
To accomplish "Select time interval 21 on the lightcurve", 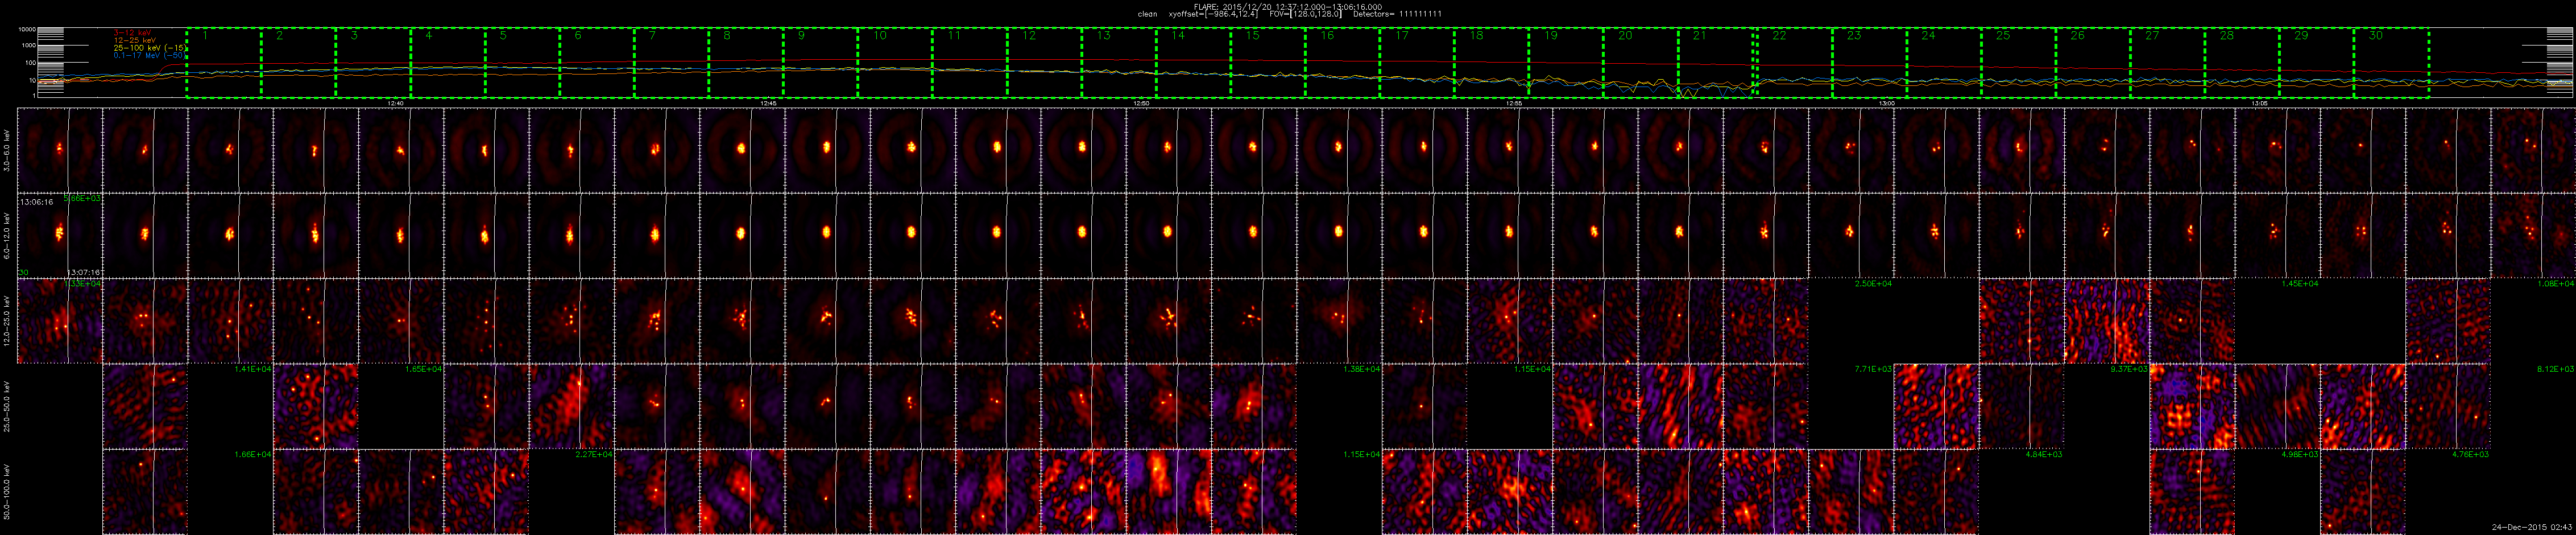I will 1715,62.
